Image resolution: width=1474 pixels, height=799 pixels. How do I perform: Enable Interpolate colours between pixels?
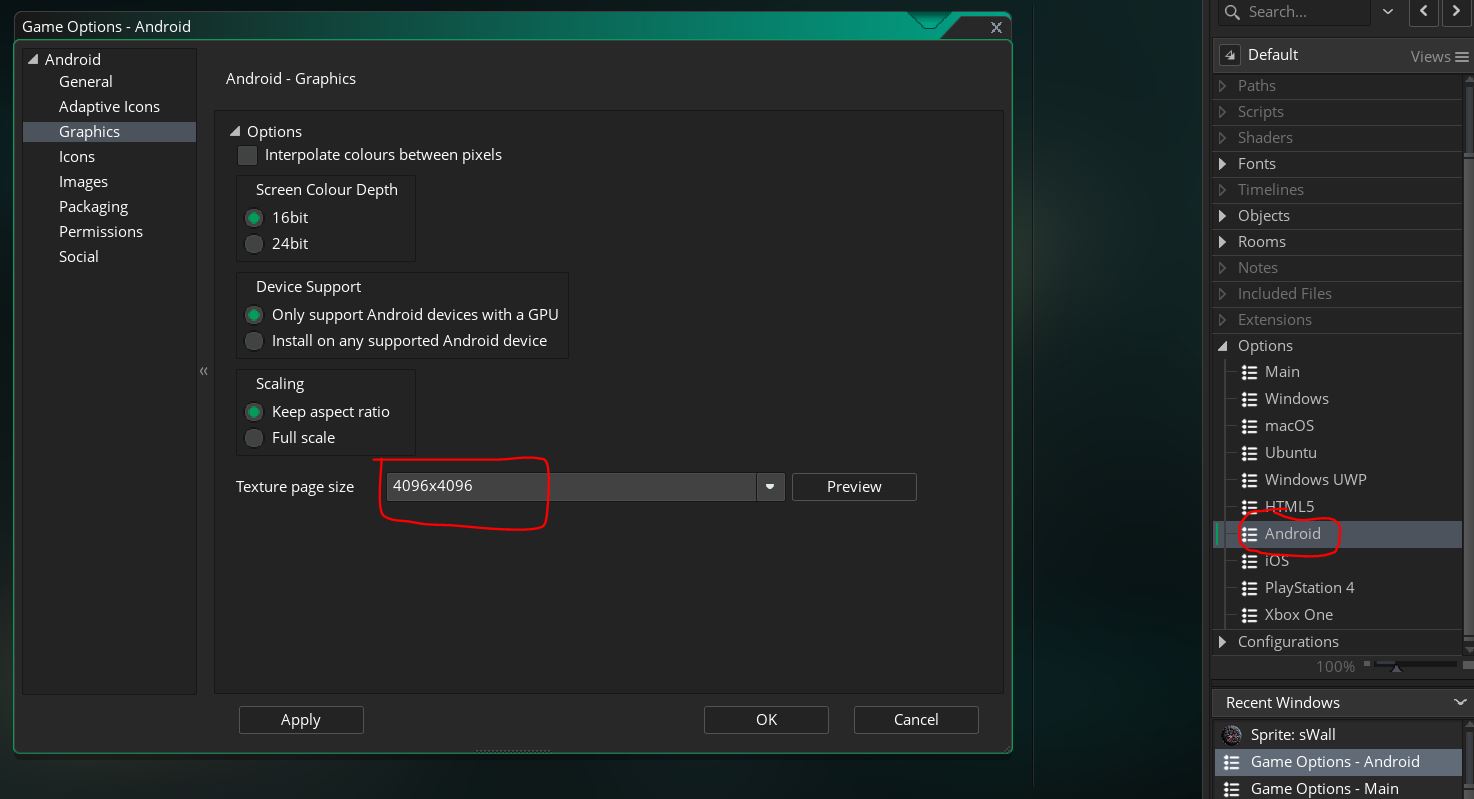tap(247, 155)
